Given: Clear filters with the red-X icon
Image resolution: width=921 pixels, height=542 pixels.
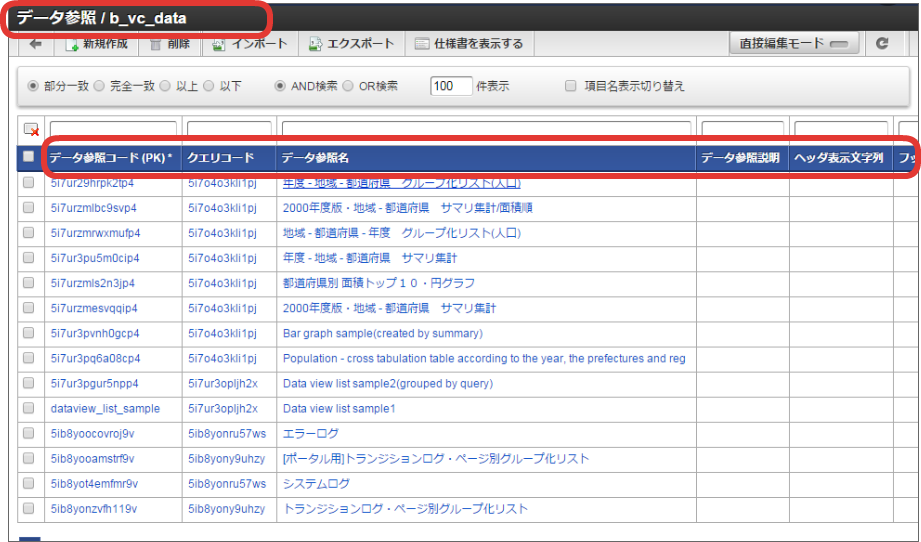Looking at the screenshot, I should (31, 130).
